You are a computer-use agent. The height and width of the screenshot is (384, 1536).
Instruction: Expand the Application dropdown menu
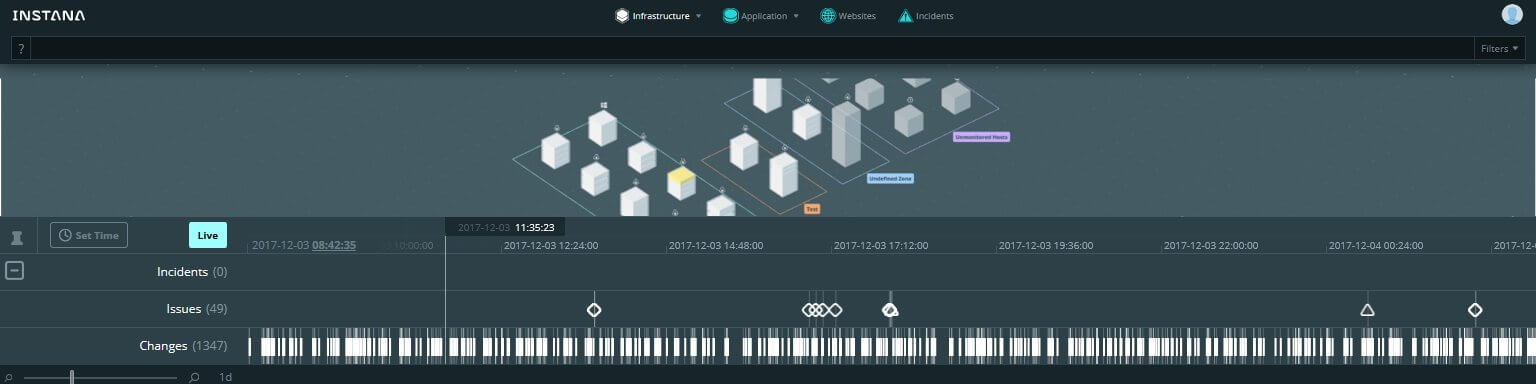point(760,16)
